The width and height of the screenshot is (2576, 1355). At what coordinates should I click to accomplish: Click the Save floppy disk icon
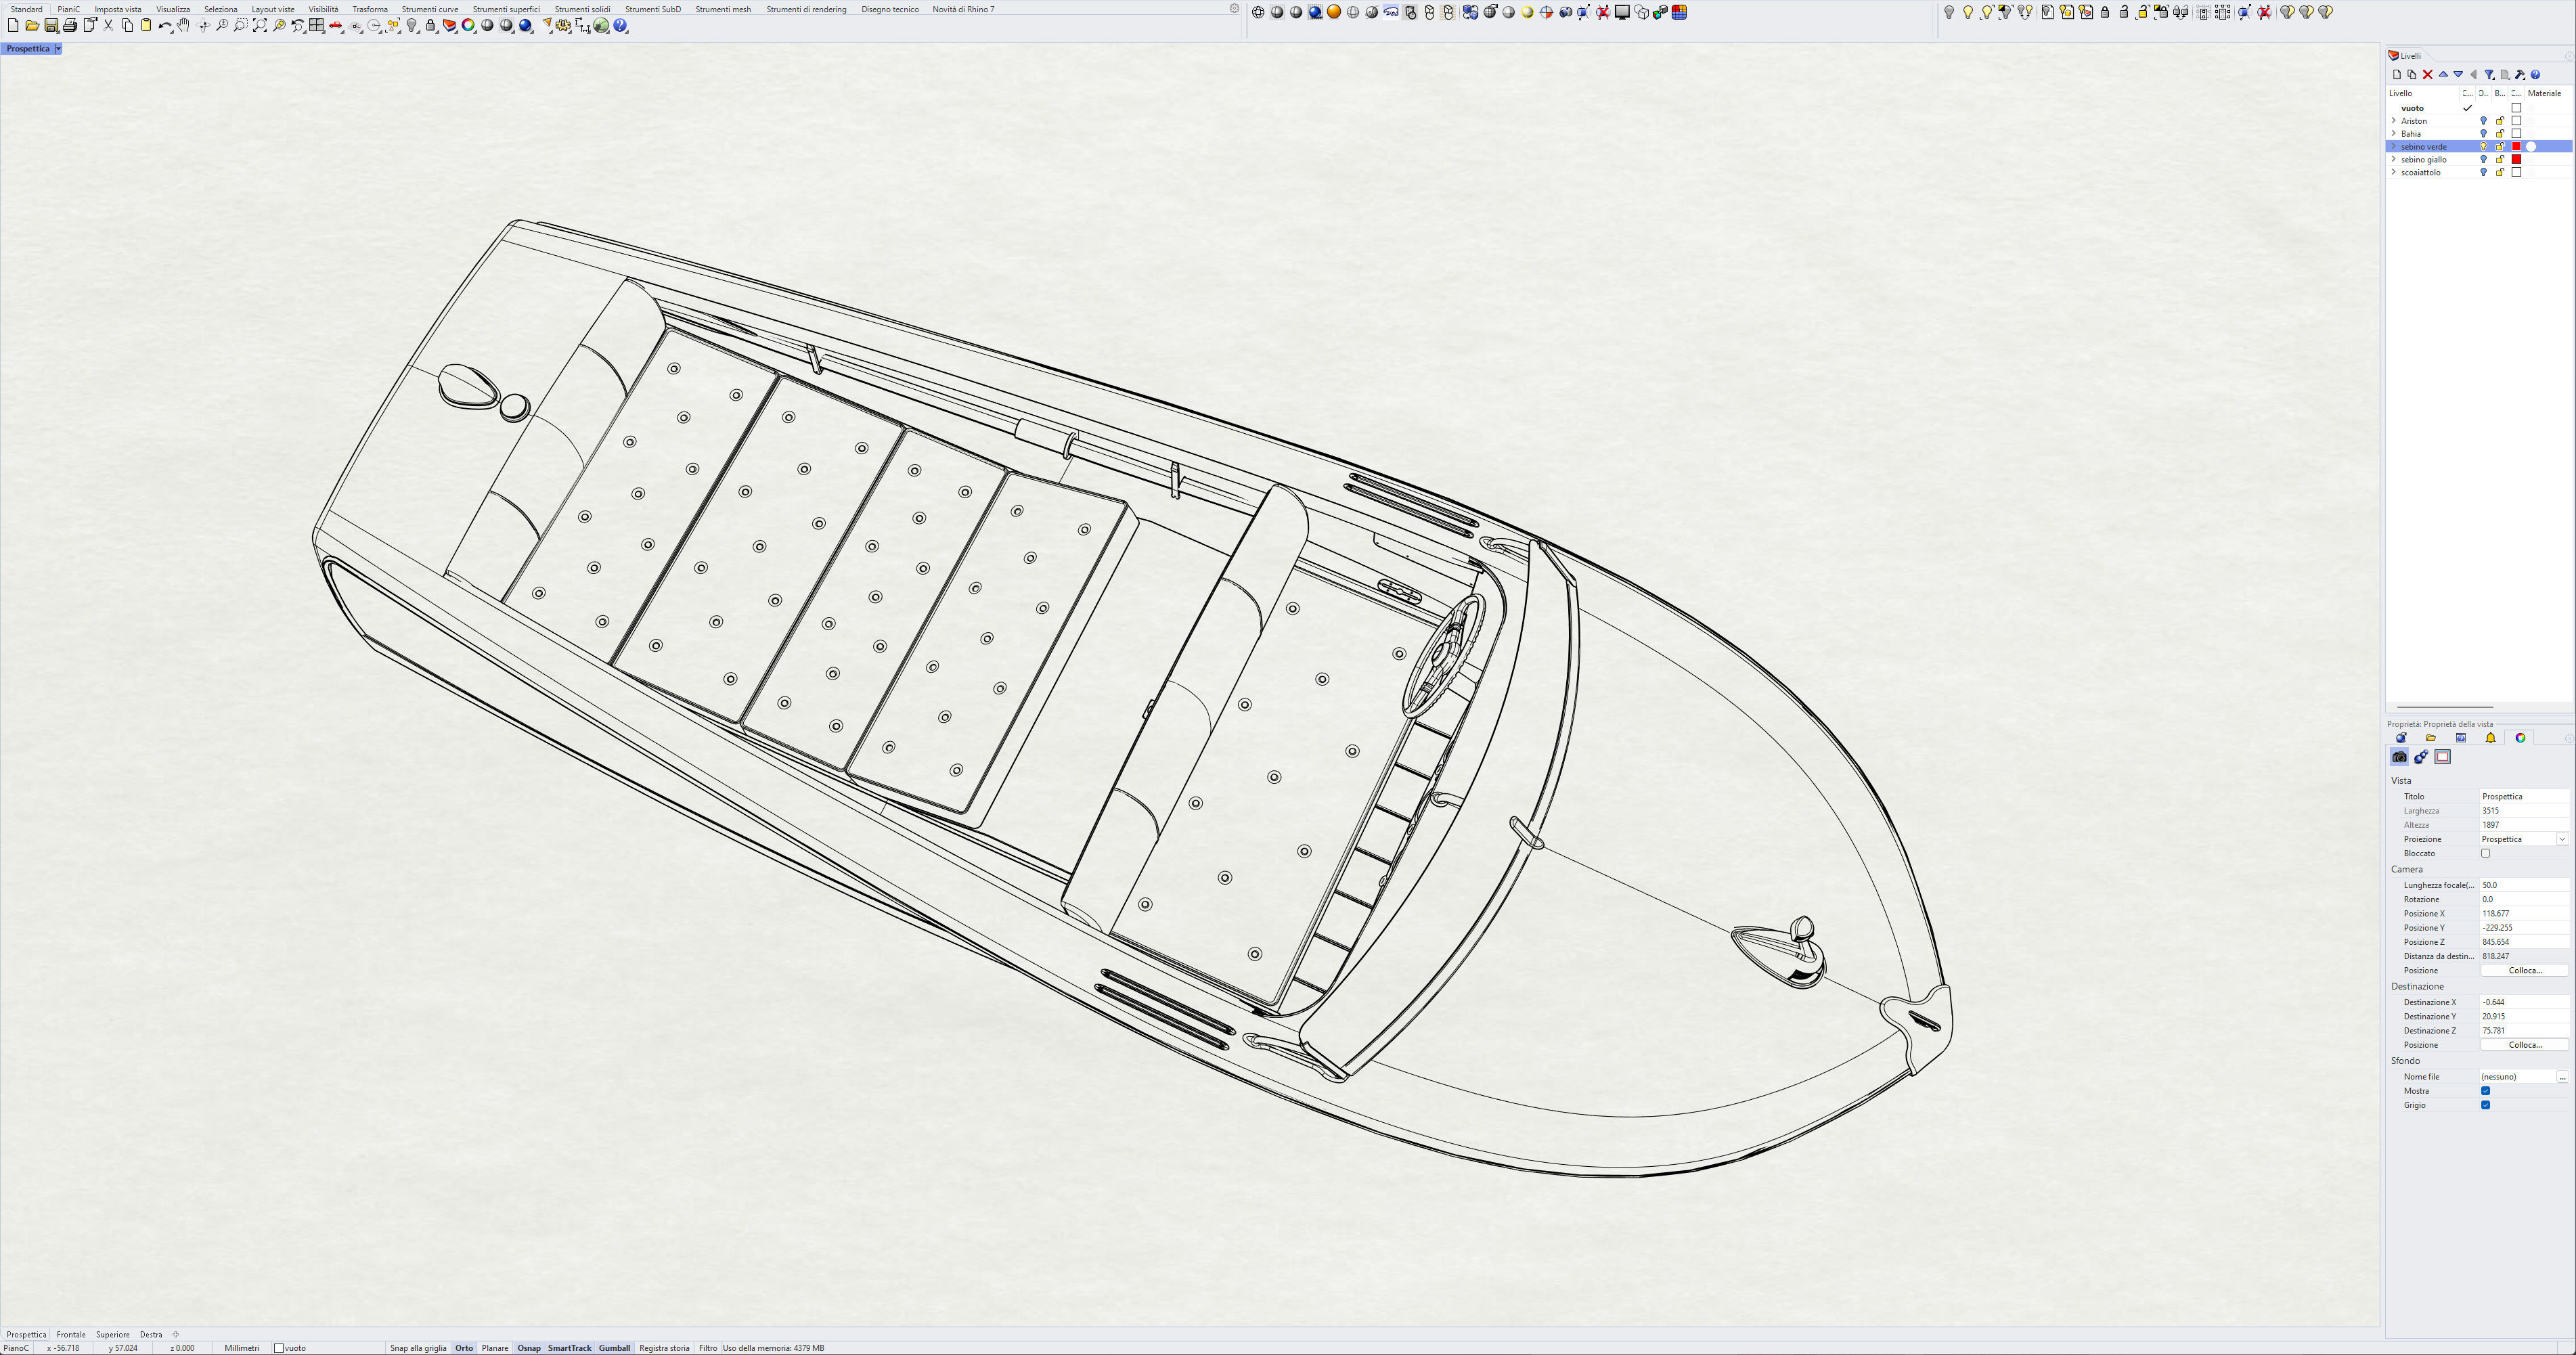pos(51,26)
